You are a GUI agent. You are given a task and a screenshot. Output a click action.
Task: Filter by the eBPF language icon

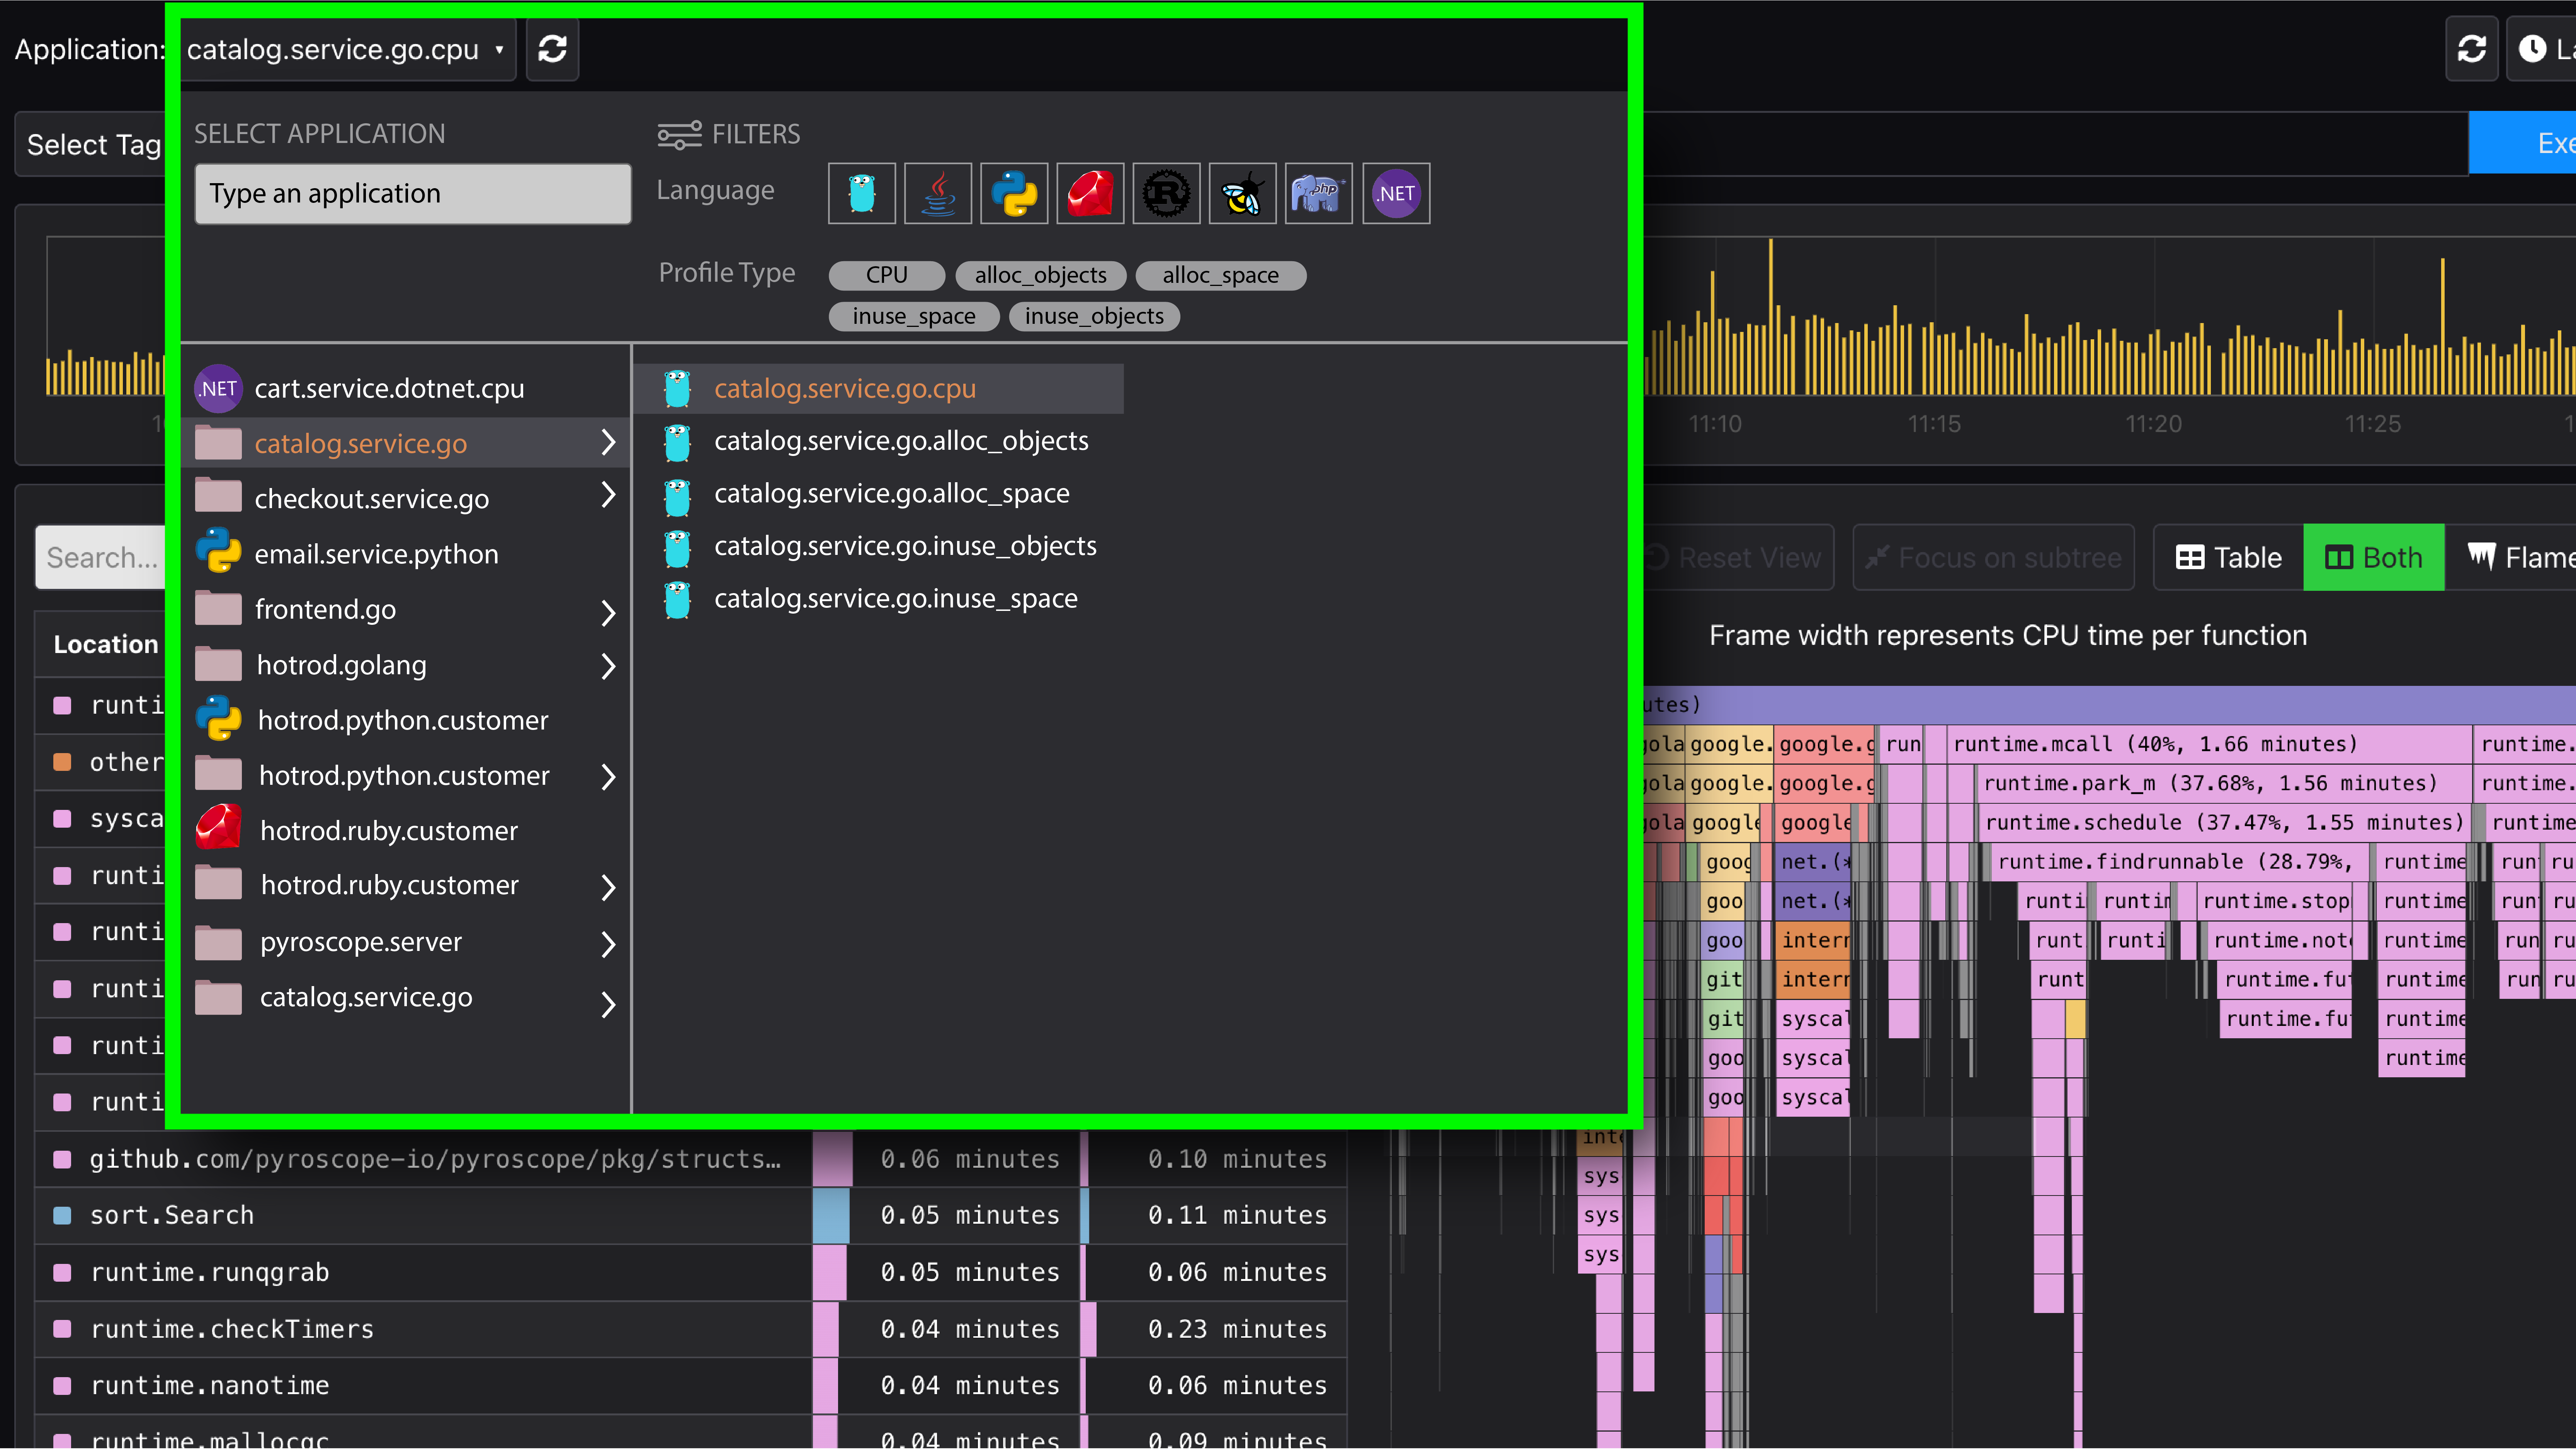(1242, 193)
